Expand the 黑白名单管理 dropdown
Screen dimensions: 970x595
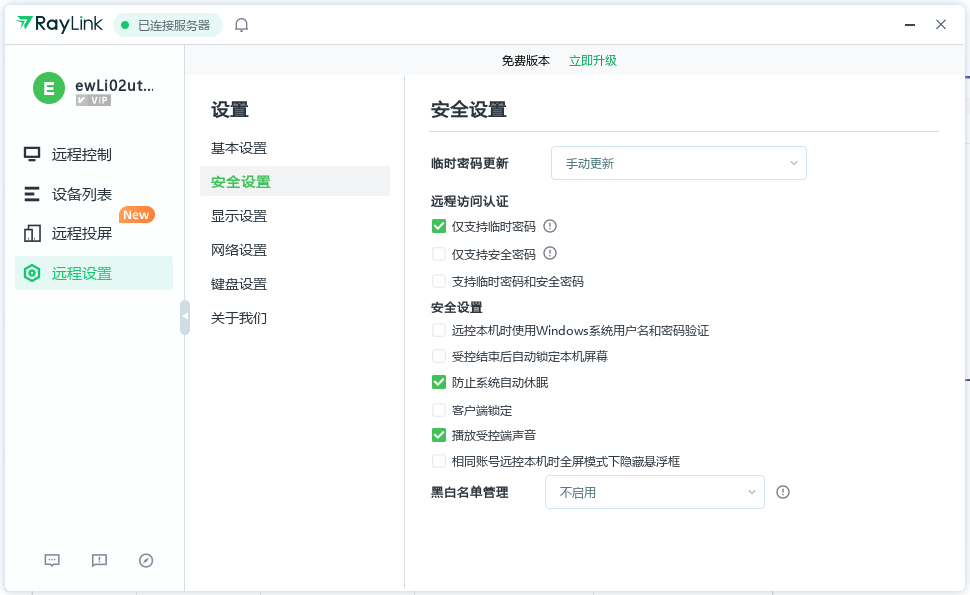pos(654,492)
